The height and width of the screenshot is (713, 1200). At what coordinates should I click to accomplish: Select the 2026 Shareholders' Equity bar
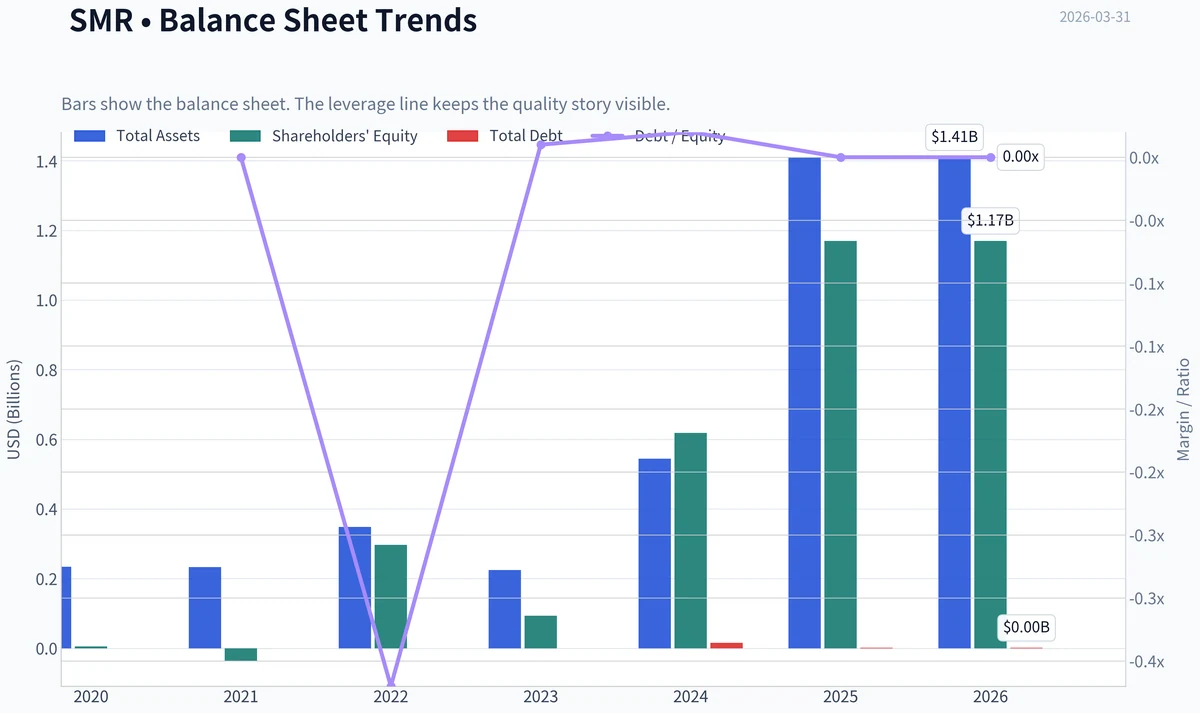pyautogui.click(x=990, y=445)
